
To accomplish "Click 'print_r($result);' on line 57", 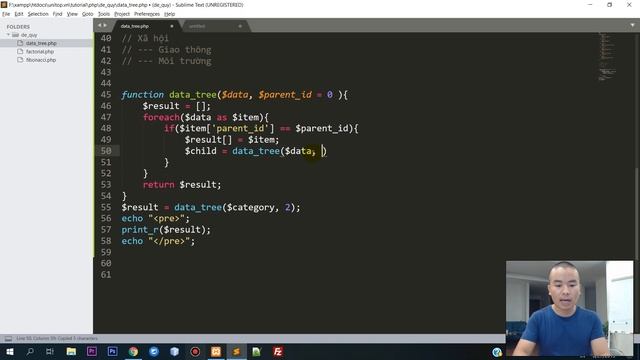I will pyautogui.click(x=166, y=230).
